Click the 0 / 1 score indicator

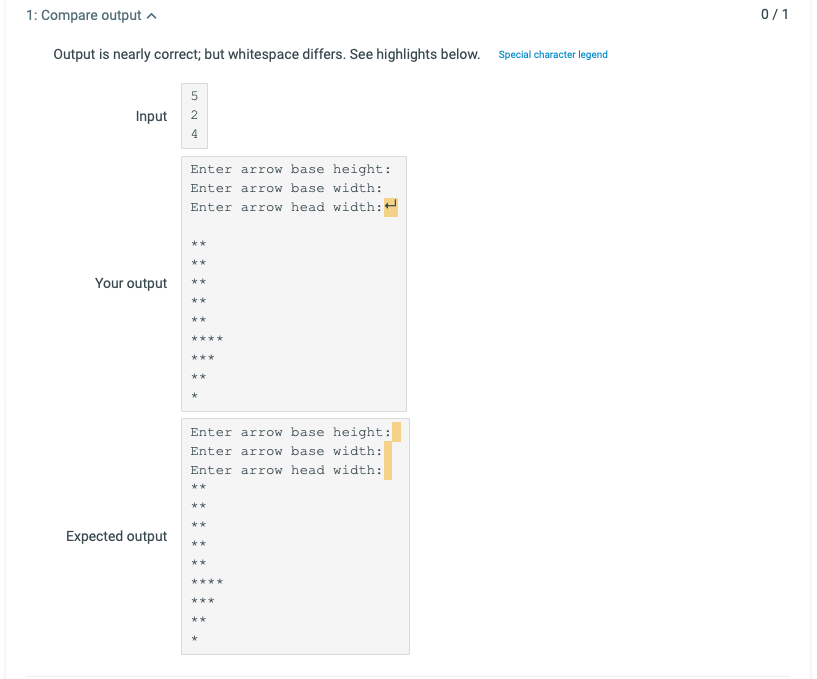pyautogui.click(x=777, y=15)
